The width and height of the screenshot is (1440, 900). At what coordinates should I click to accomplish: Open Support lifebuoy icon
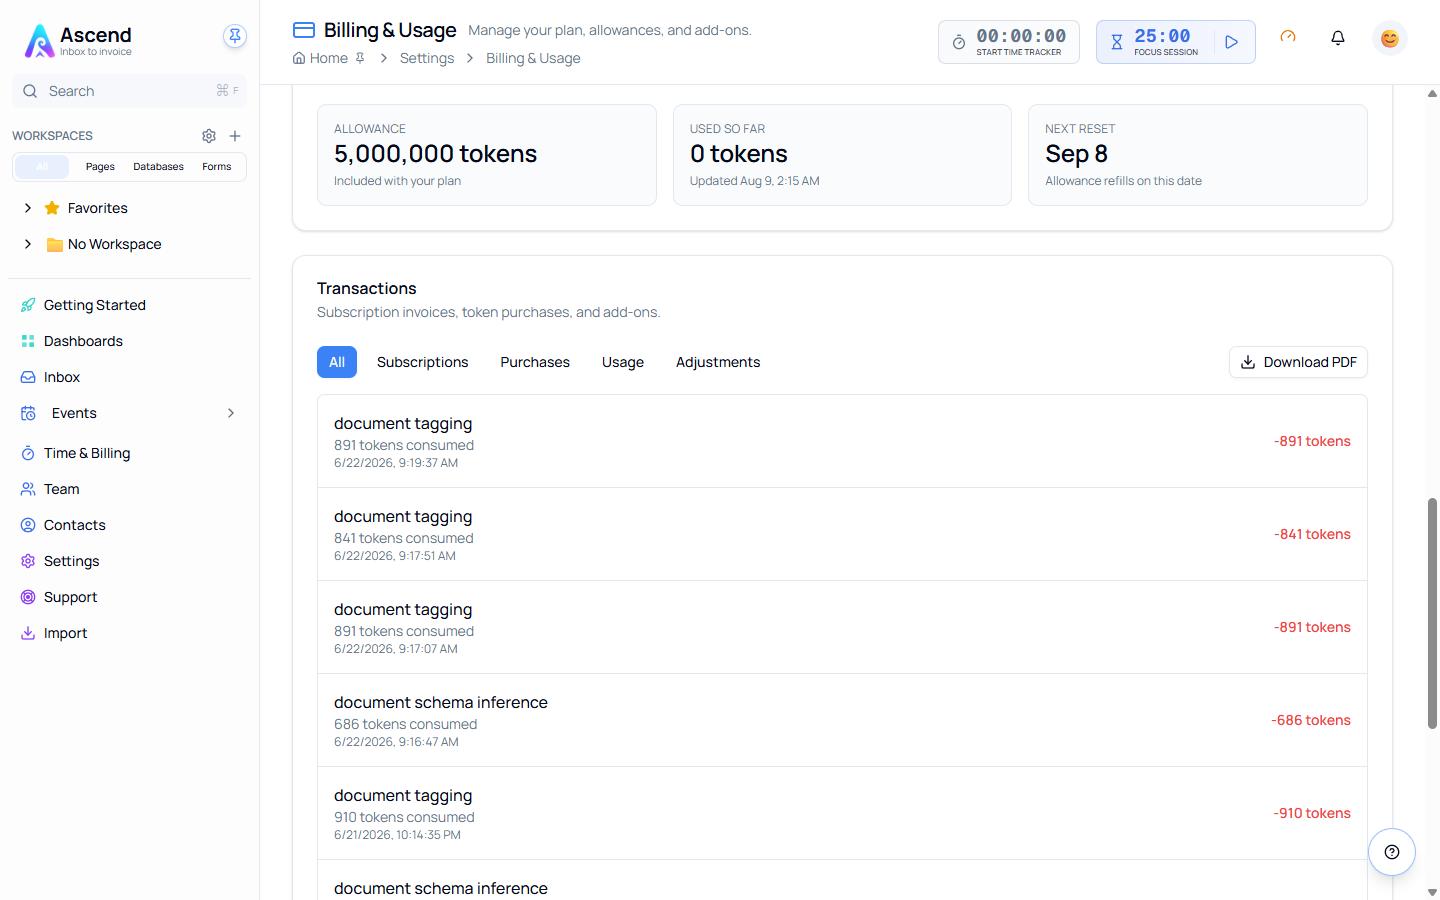[x=28, y=597]
